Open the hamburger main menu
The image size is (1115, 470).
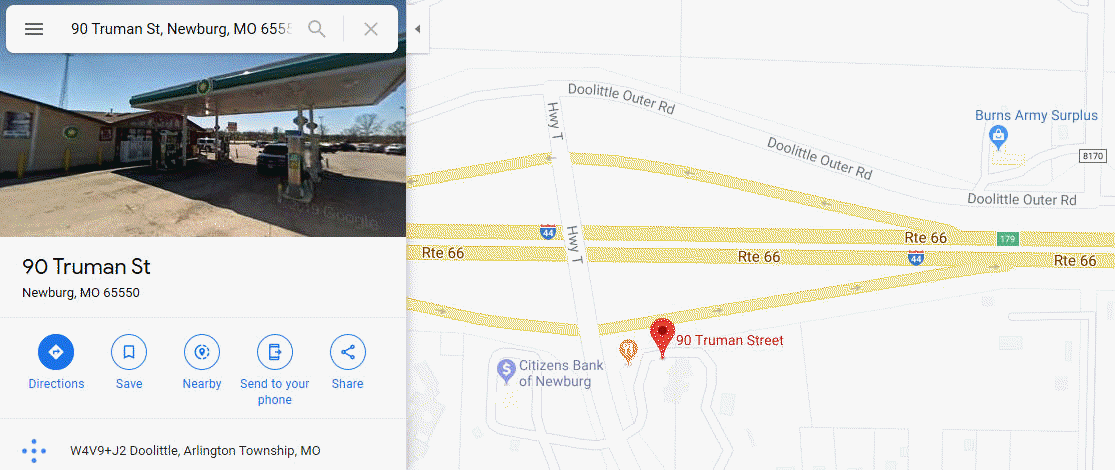pos(34,29)
